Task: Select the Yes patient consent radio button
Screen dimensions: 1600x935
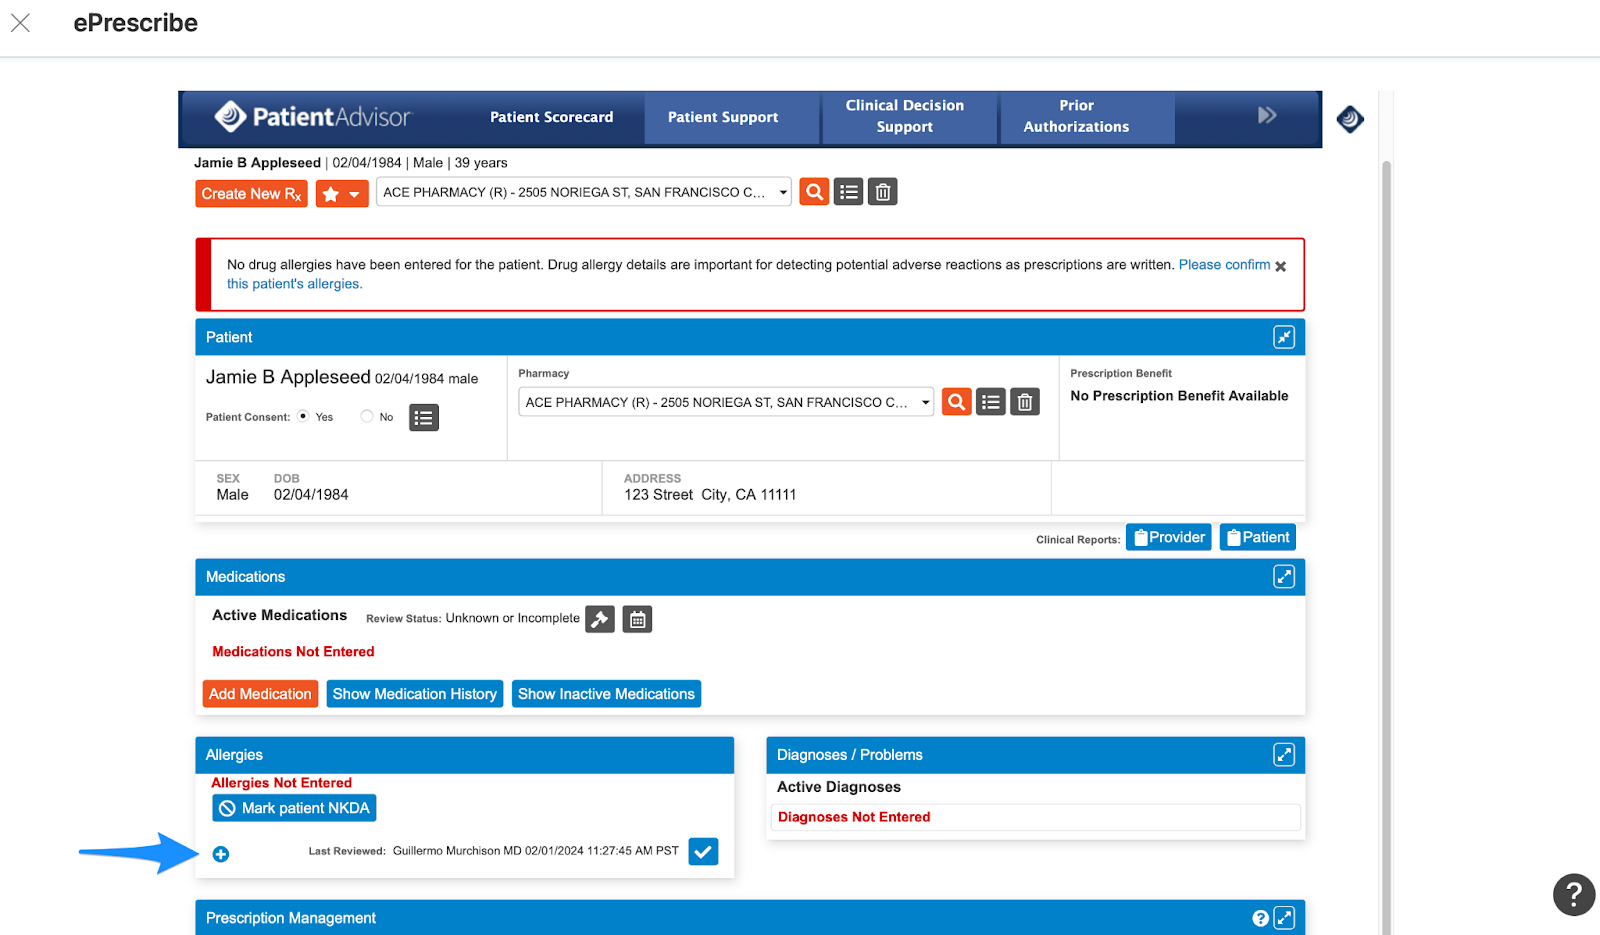Action: point(302,416)
